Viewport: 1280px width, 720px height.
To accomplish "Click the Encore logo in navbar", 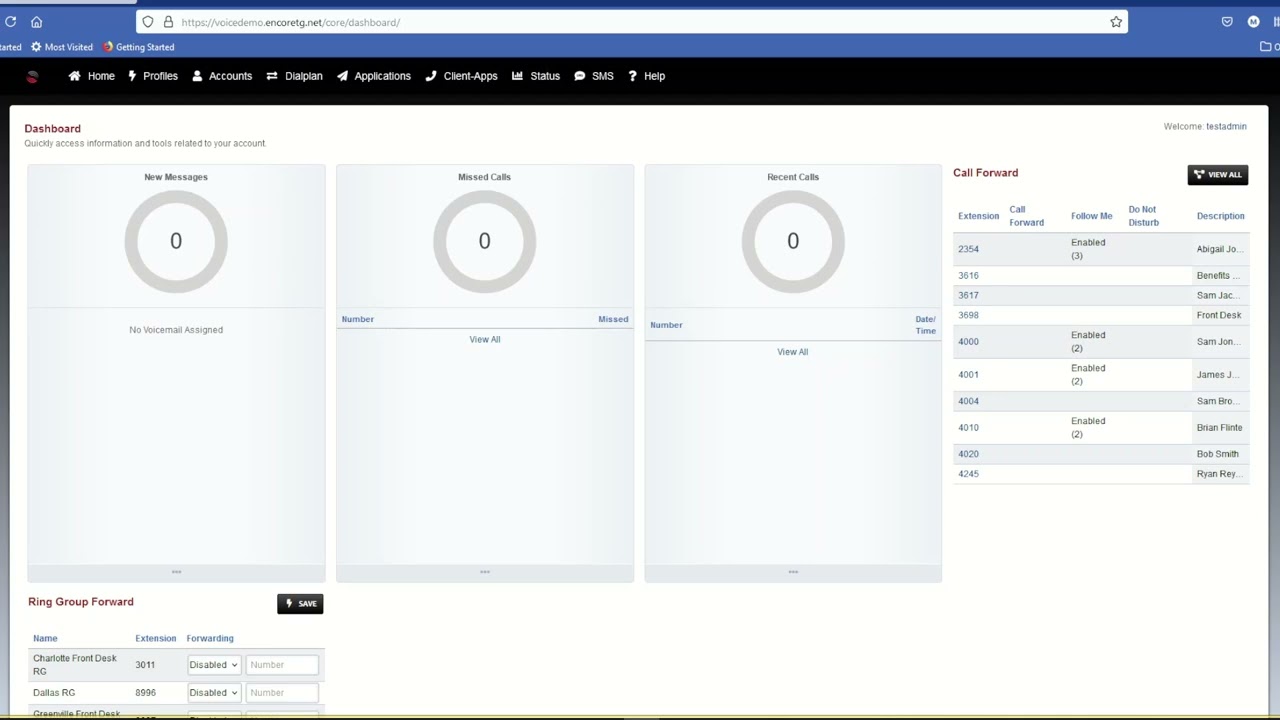I will click(32, 77).
